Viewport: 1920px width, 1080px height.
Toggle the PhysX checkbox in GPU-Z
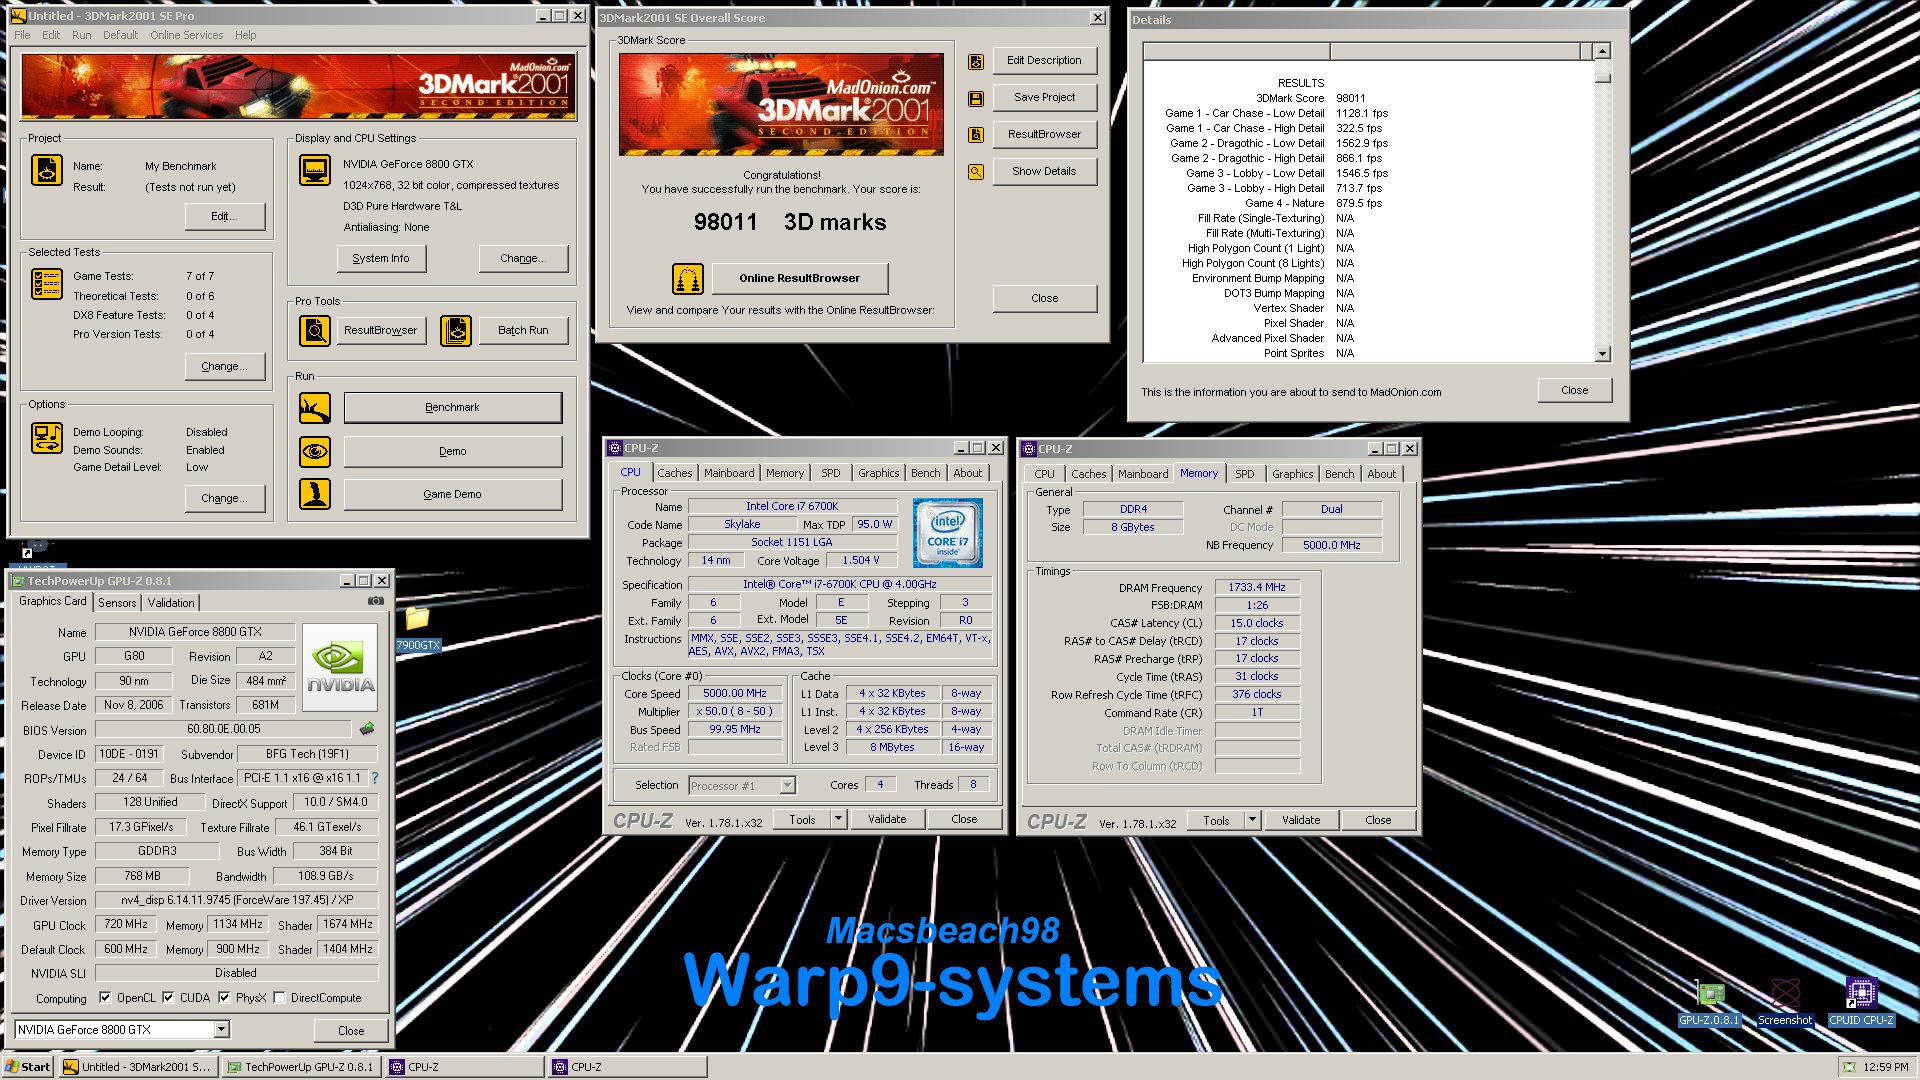coord(225,998)
